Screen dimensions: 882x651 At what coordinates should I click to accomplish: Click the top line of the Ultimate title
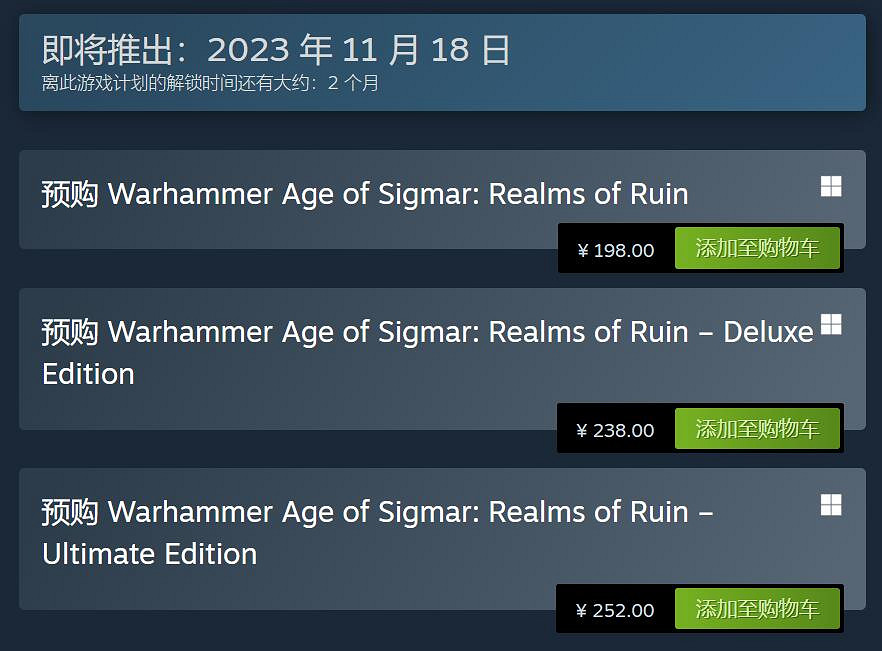(x=377, y=512)
